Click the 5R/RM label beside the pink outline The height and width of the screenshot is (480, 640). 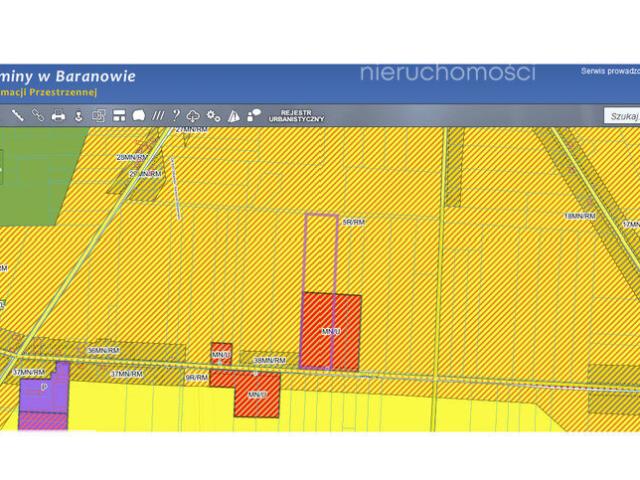point(353,222)
